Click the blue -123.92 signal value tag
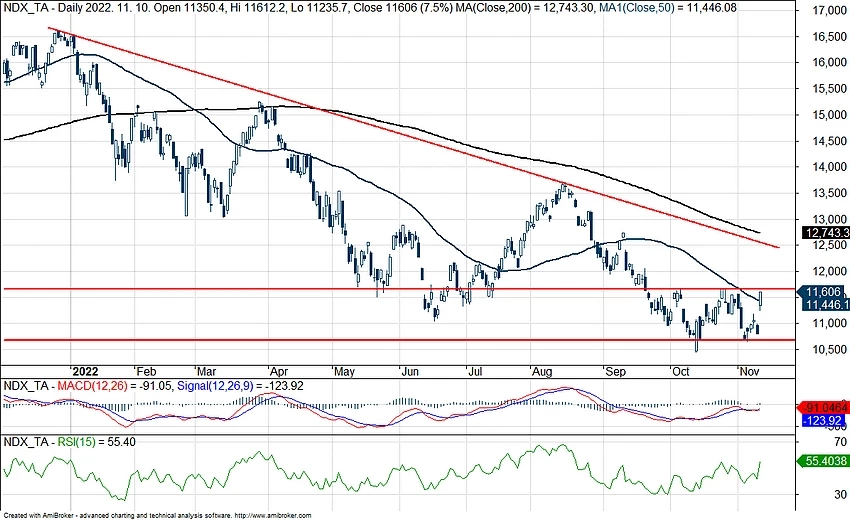Viewport: 850px width, 520px height. click(824, 421)
